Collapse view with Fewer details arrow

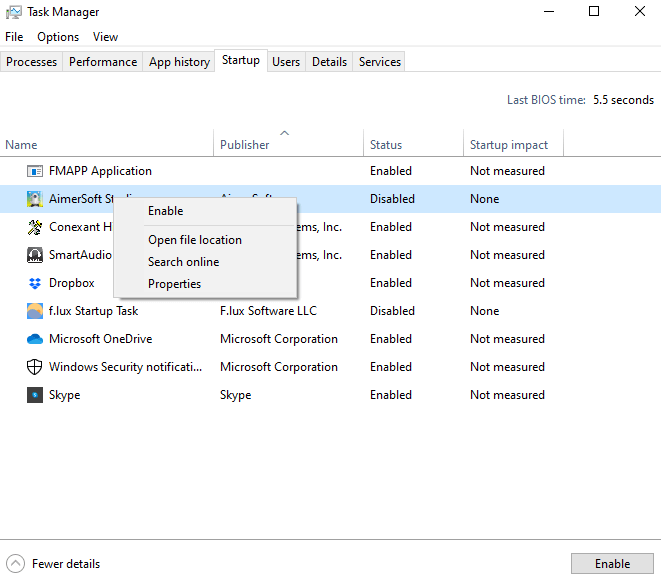[16, 563]
